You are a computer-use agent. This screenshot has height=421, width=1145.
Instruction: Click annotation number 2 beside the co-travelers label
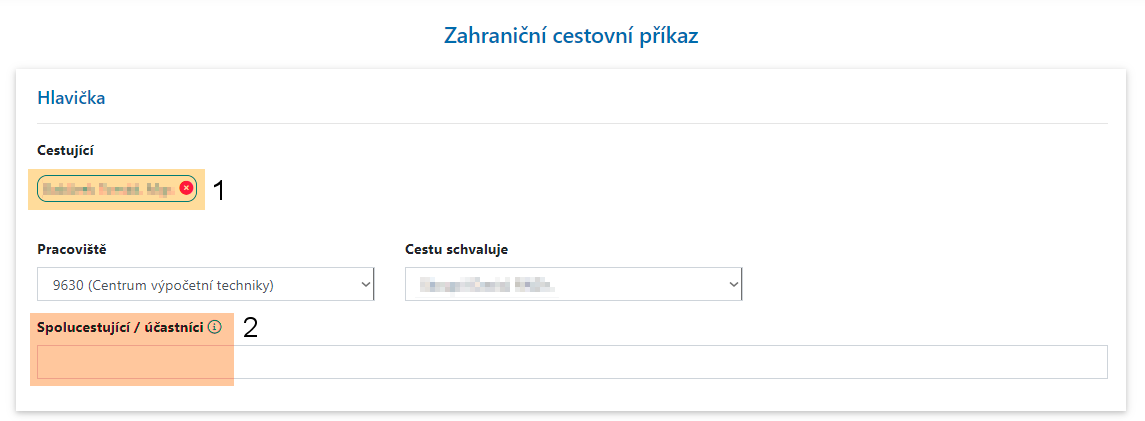point(250,328)
